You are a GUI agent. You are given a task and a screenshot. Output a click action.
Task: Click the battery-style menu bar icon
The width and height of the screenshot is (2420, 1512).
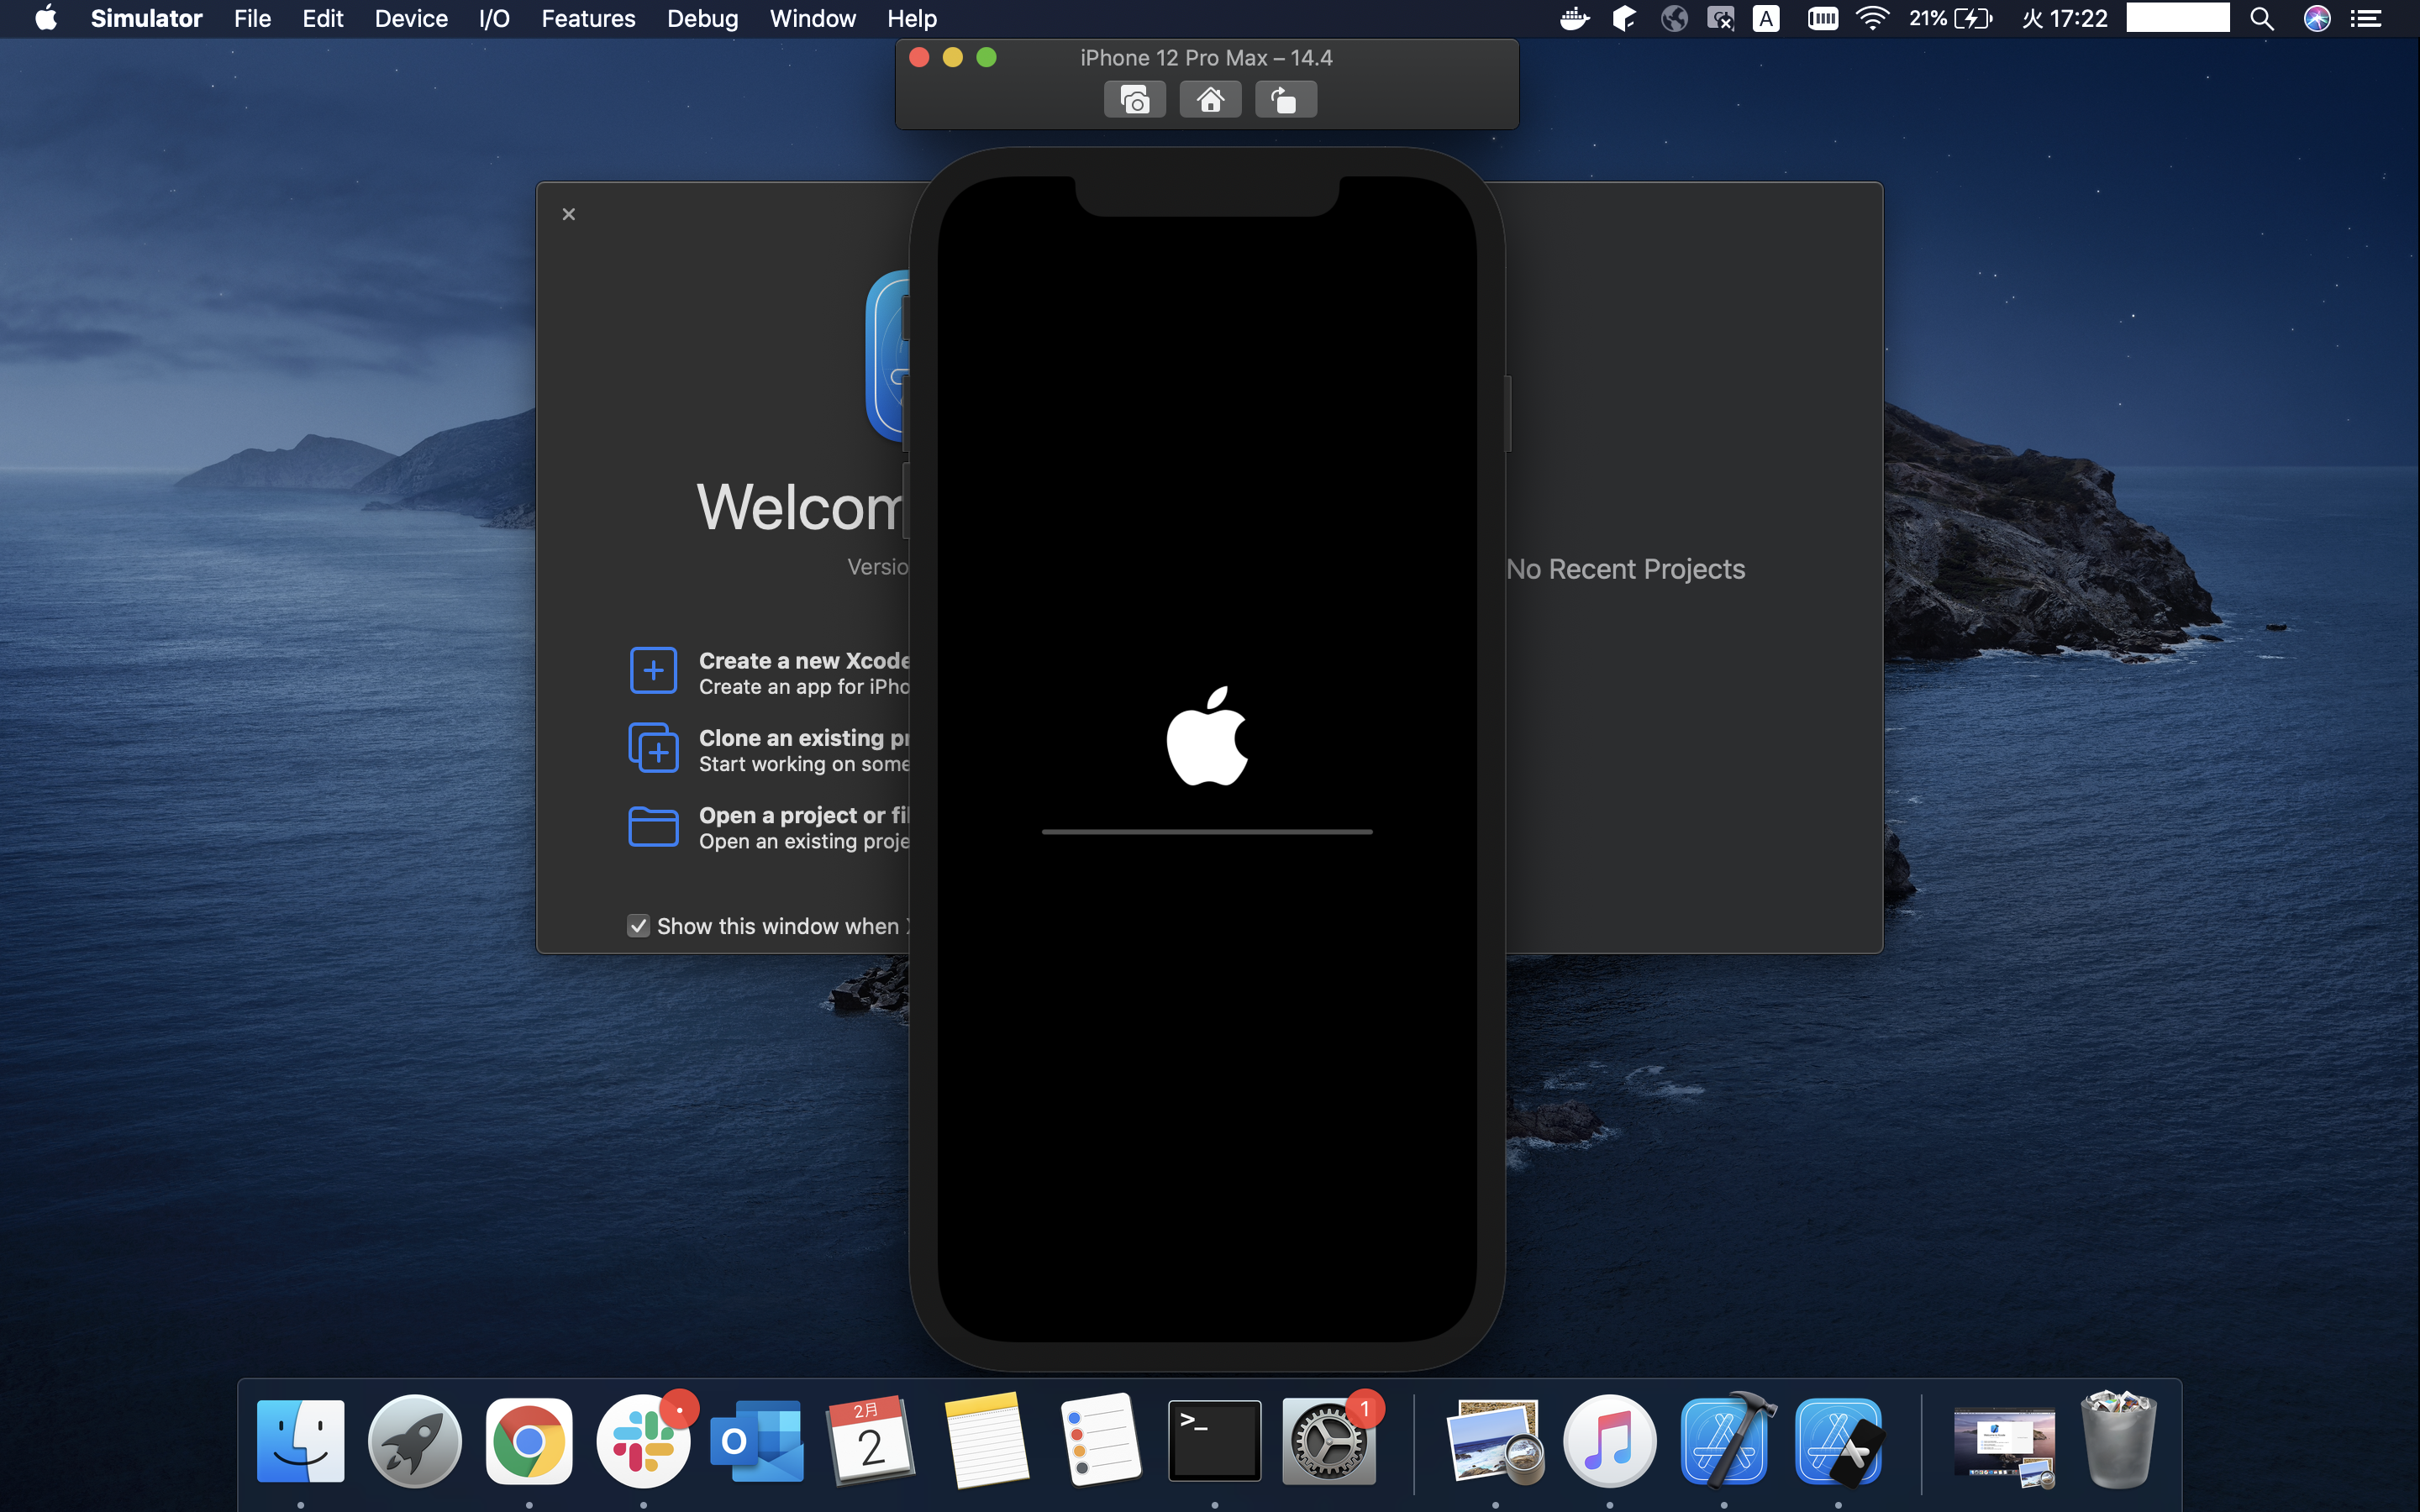click(x=1822, y=18)
